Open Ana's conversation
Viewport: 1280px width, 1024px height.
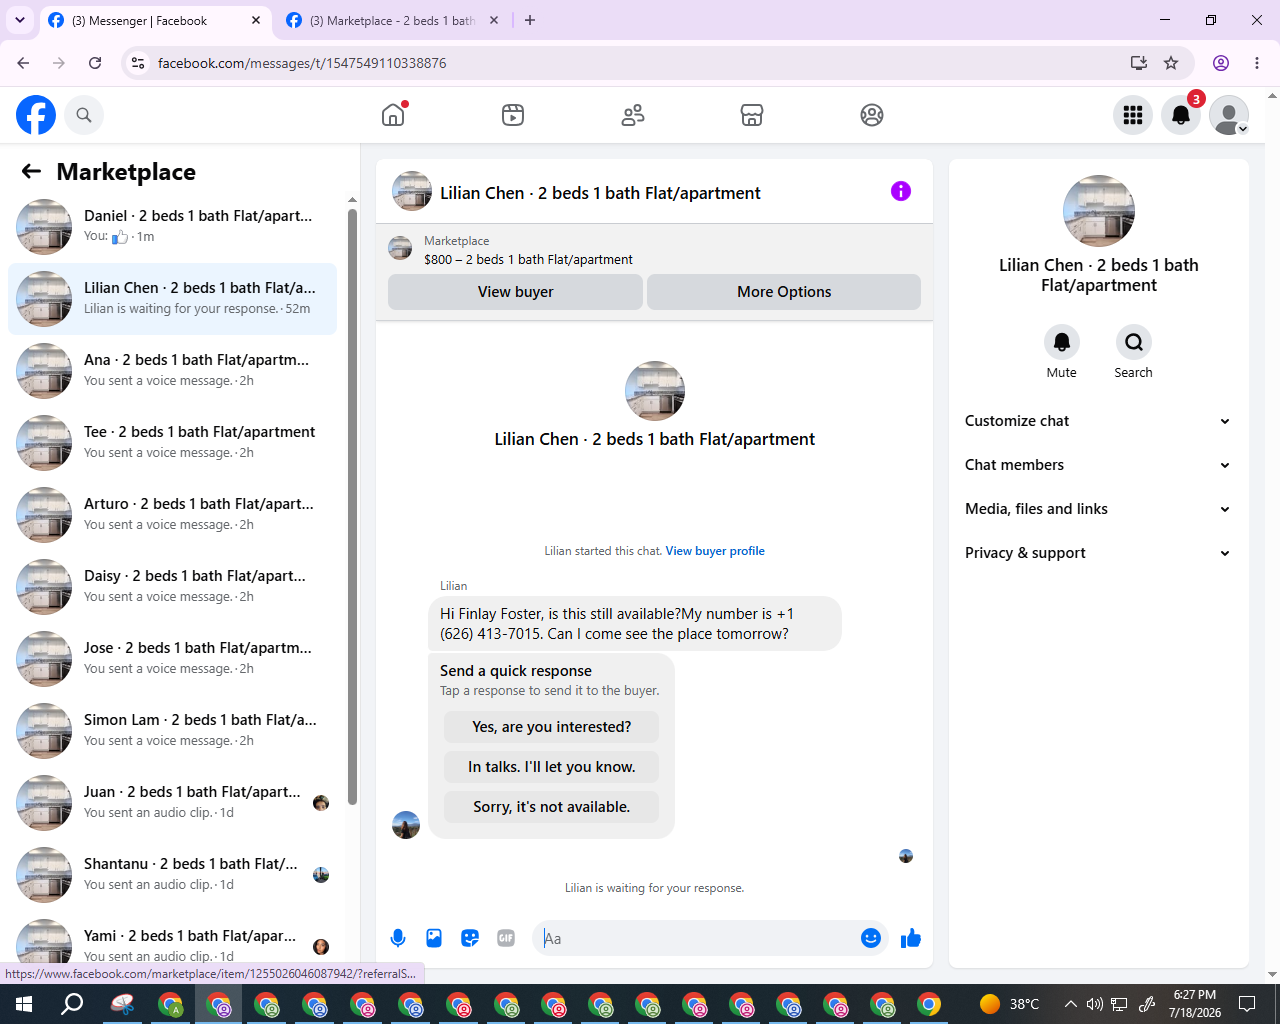(x=172, y=371)
